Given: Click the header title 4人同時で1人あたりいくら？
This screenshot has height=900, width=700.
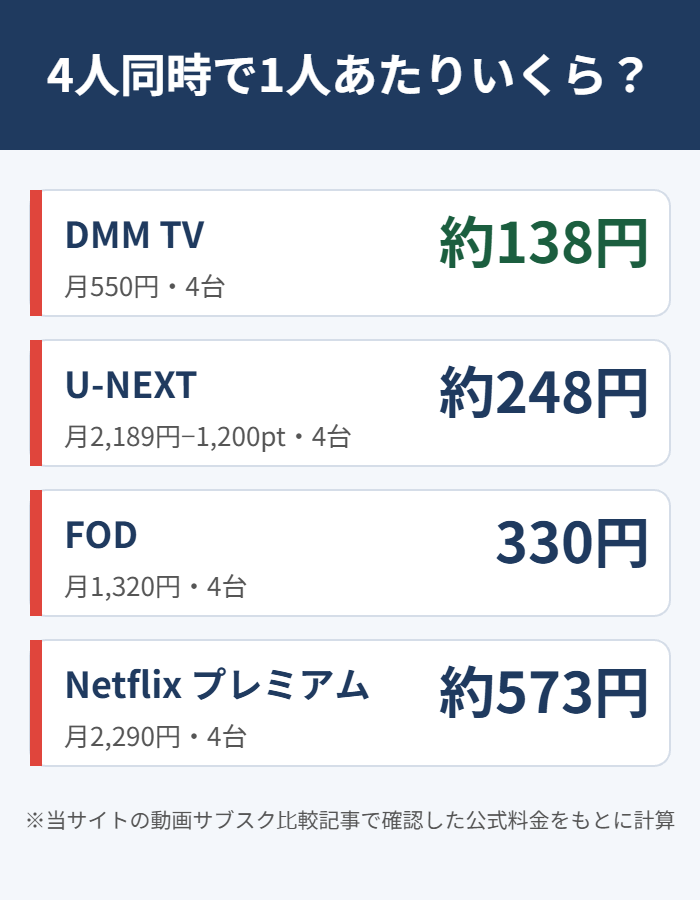Looking at the screenshot, I should [x=346, y=76].
